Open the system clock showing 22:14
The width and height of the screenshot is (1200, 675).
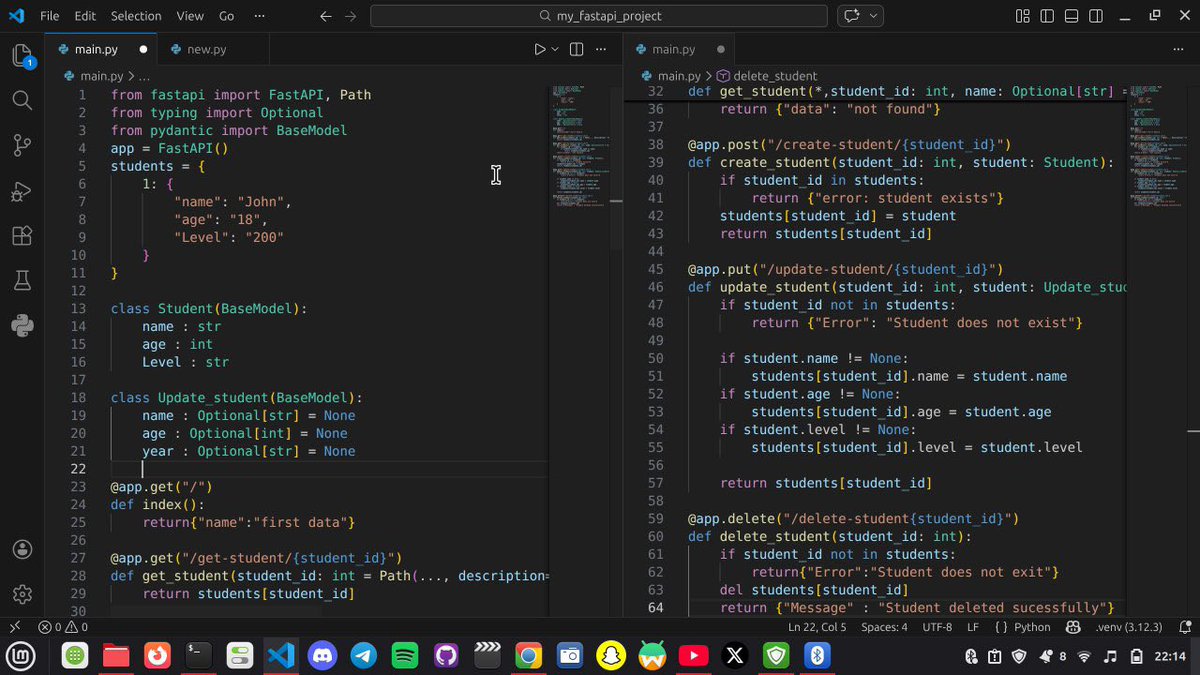(1169, 656)
